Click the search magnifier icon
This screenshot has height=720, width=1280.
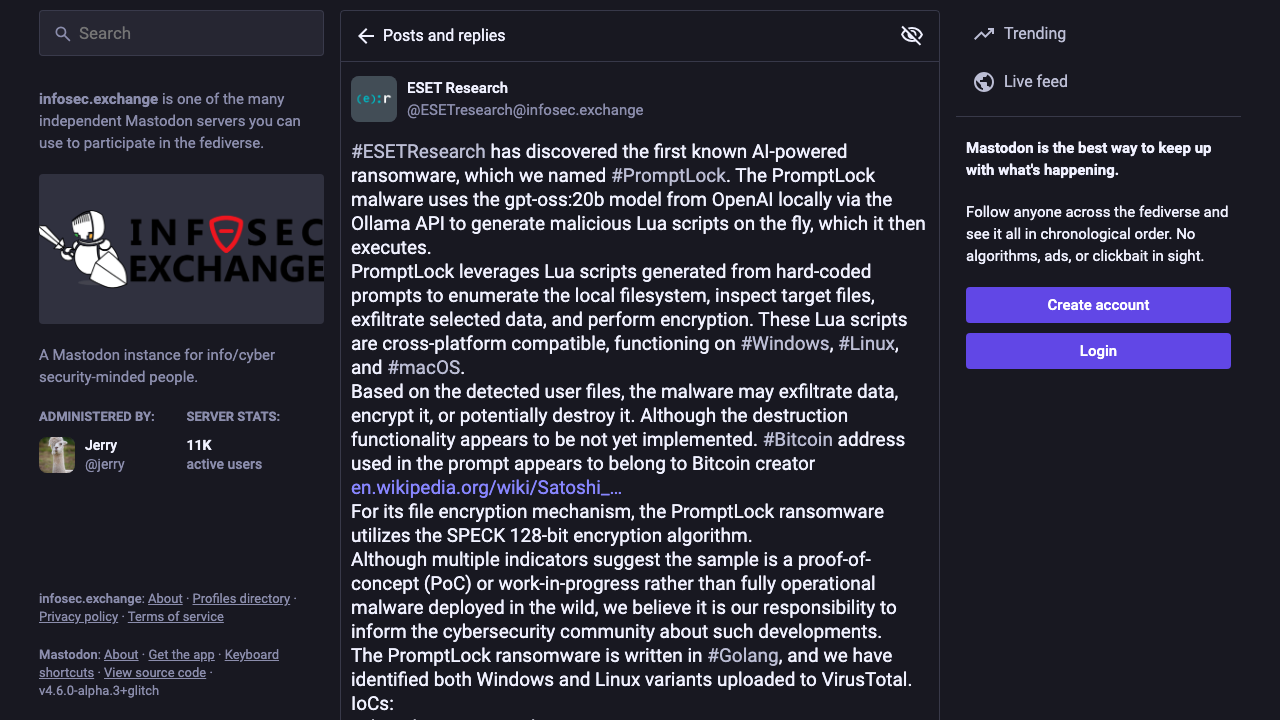62,34
